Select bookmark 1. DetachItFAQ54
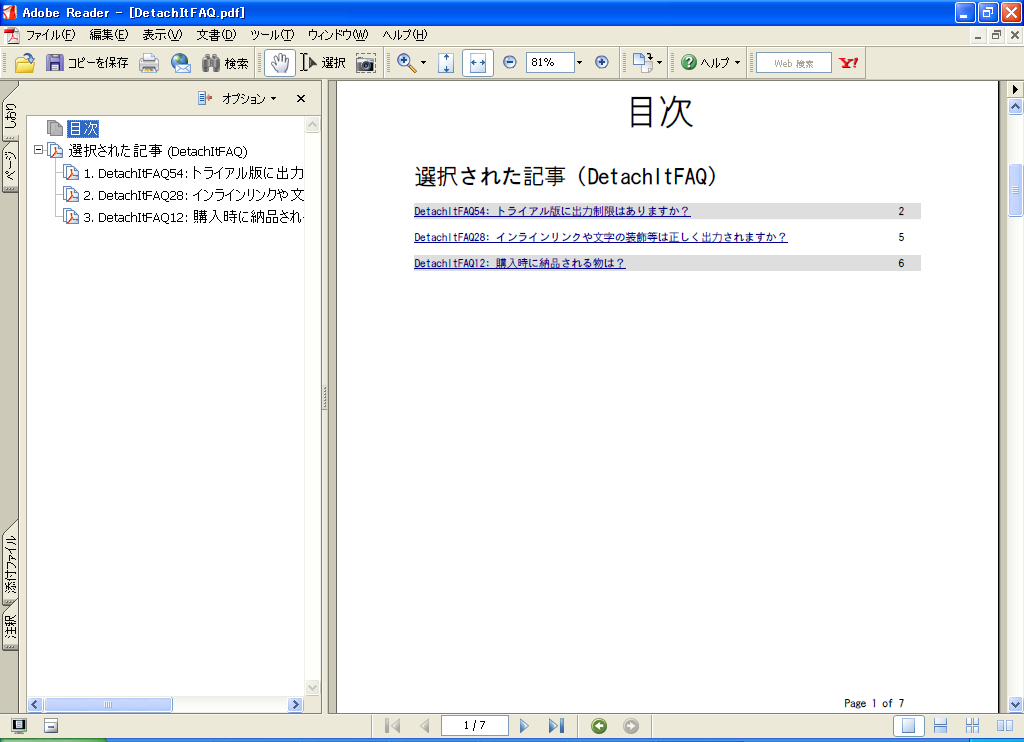Viewport: 1024px width, 742px height. [x=193, y=173]
